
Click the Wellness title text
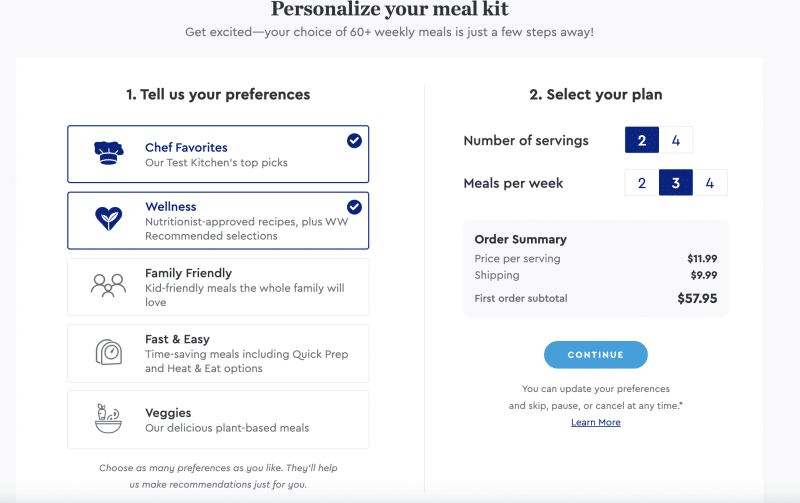pyautogui.click(x=171, y=207)
